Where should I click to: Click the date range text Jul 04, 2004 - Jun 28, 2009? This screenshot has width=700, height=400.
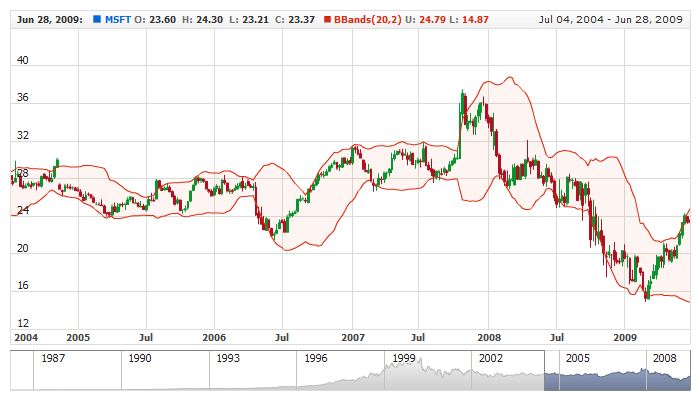pos(615,18)
